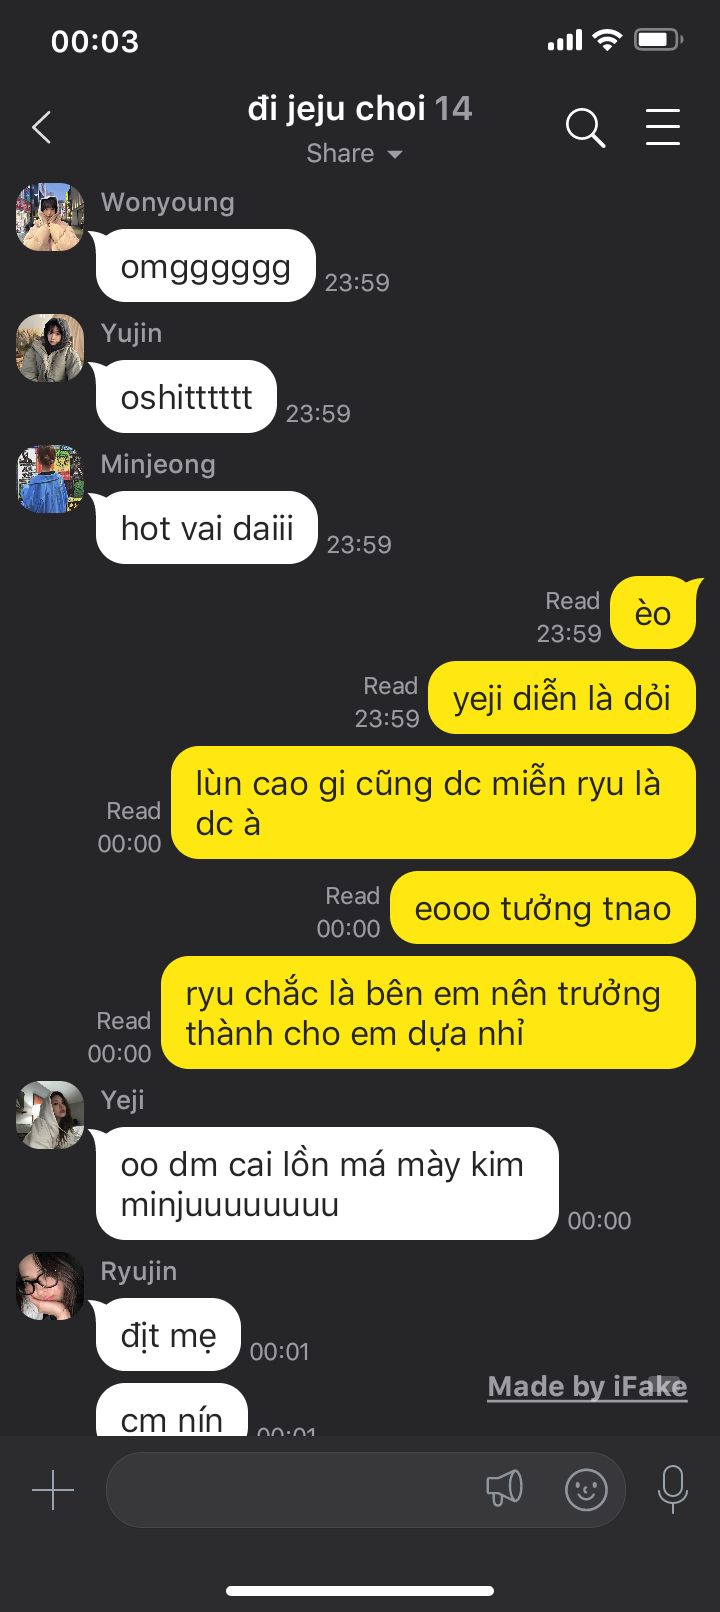Open the hamburger menu icon

click(x=662, y=127)
